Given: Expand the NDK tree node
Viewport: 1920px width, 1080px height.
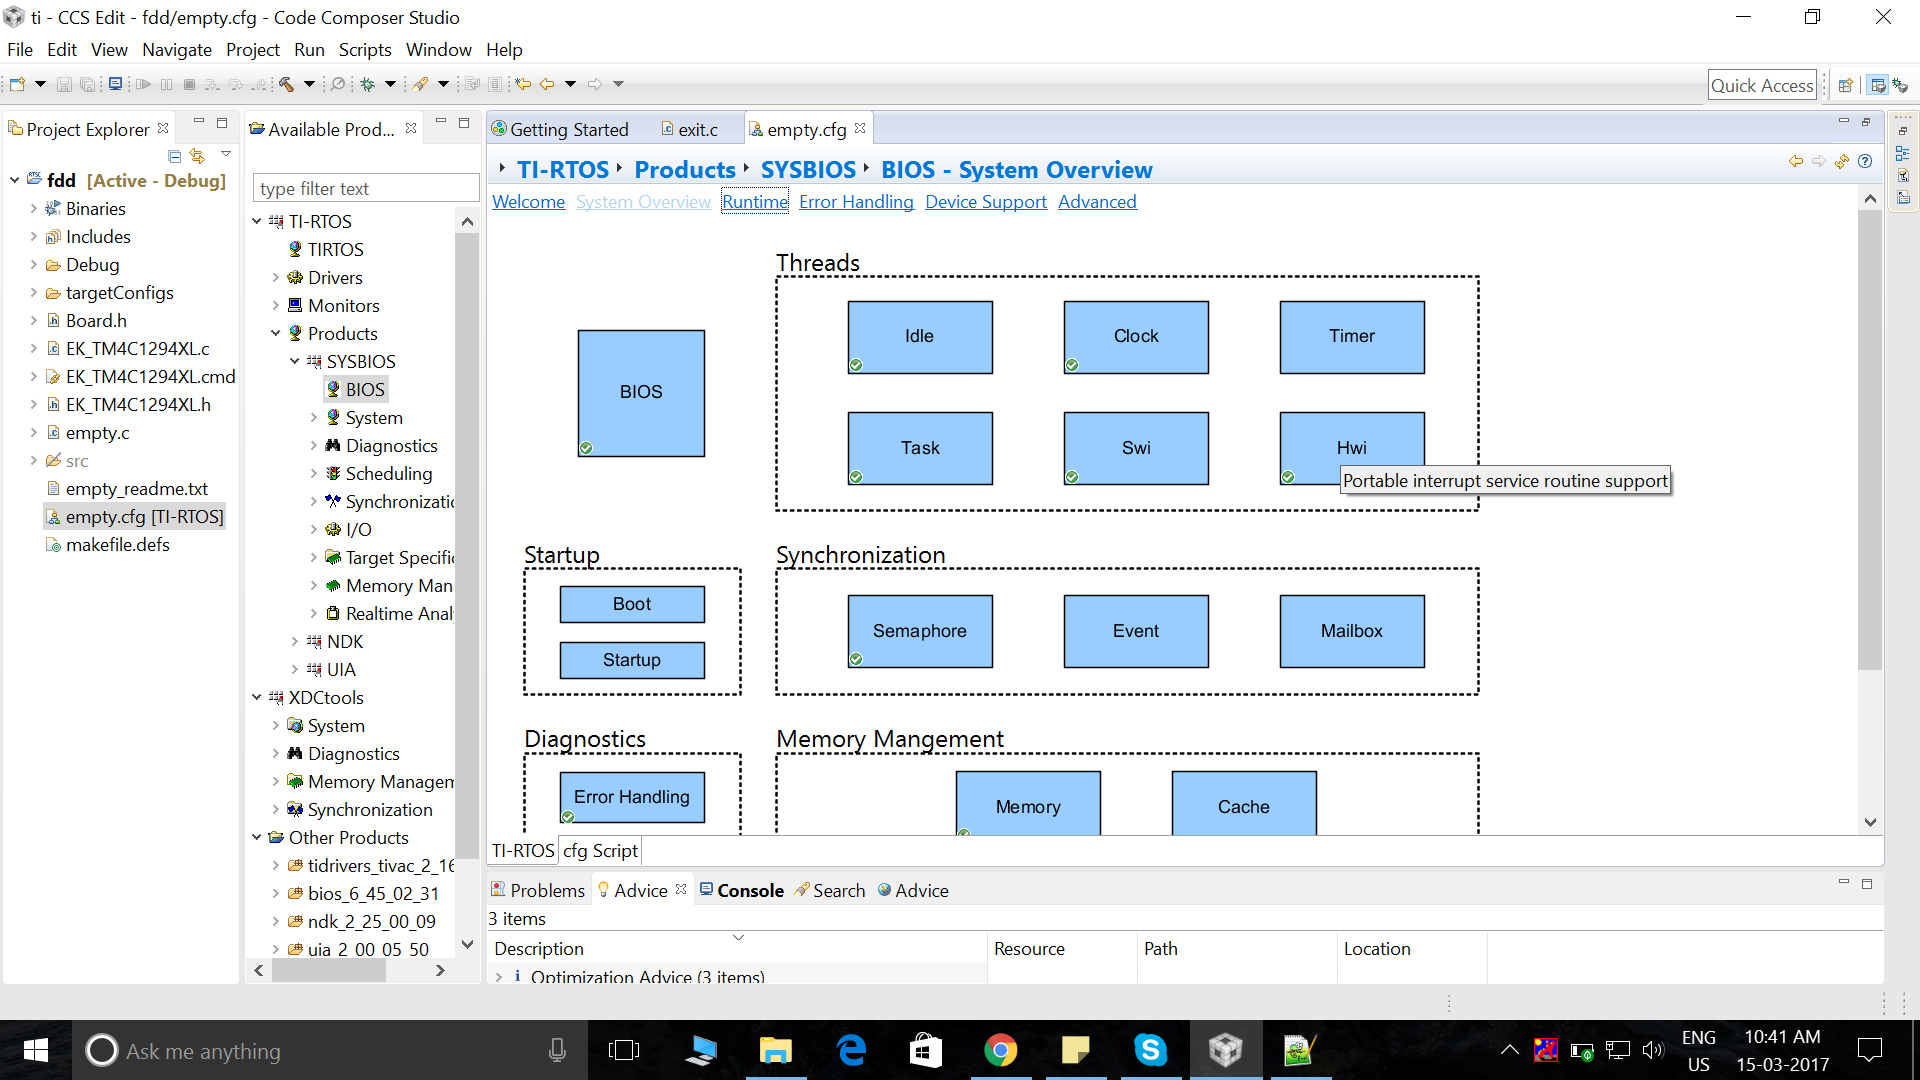Looking at the screenshot, I should tap(295, 641).
